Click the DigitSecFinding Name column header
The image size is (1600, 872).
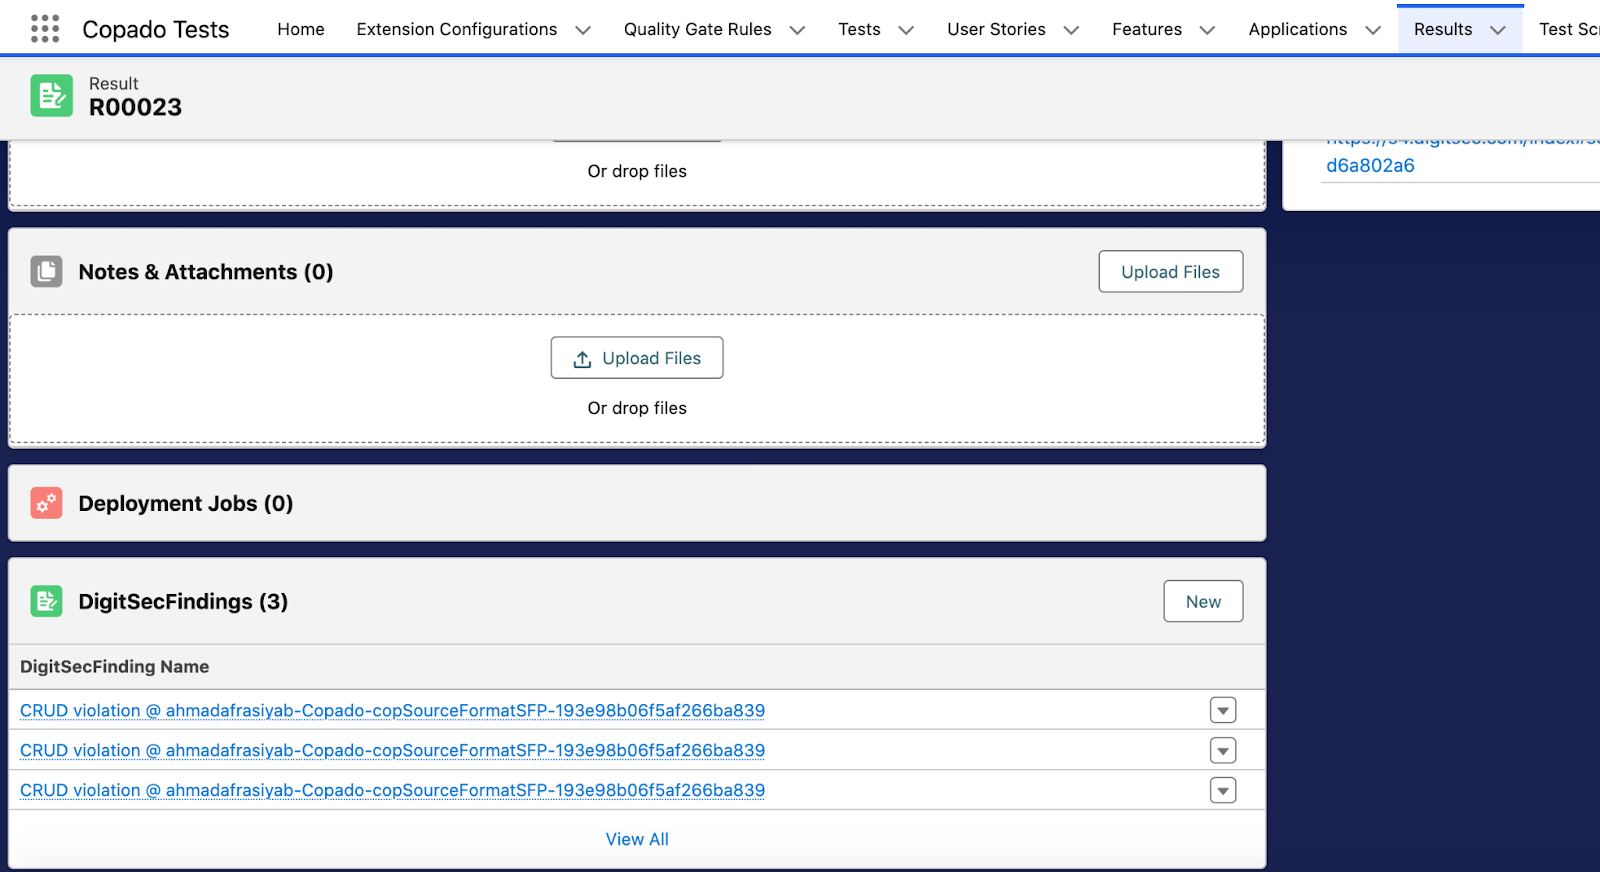[115, 666]
